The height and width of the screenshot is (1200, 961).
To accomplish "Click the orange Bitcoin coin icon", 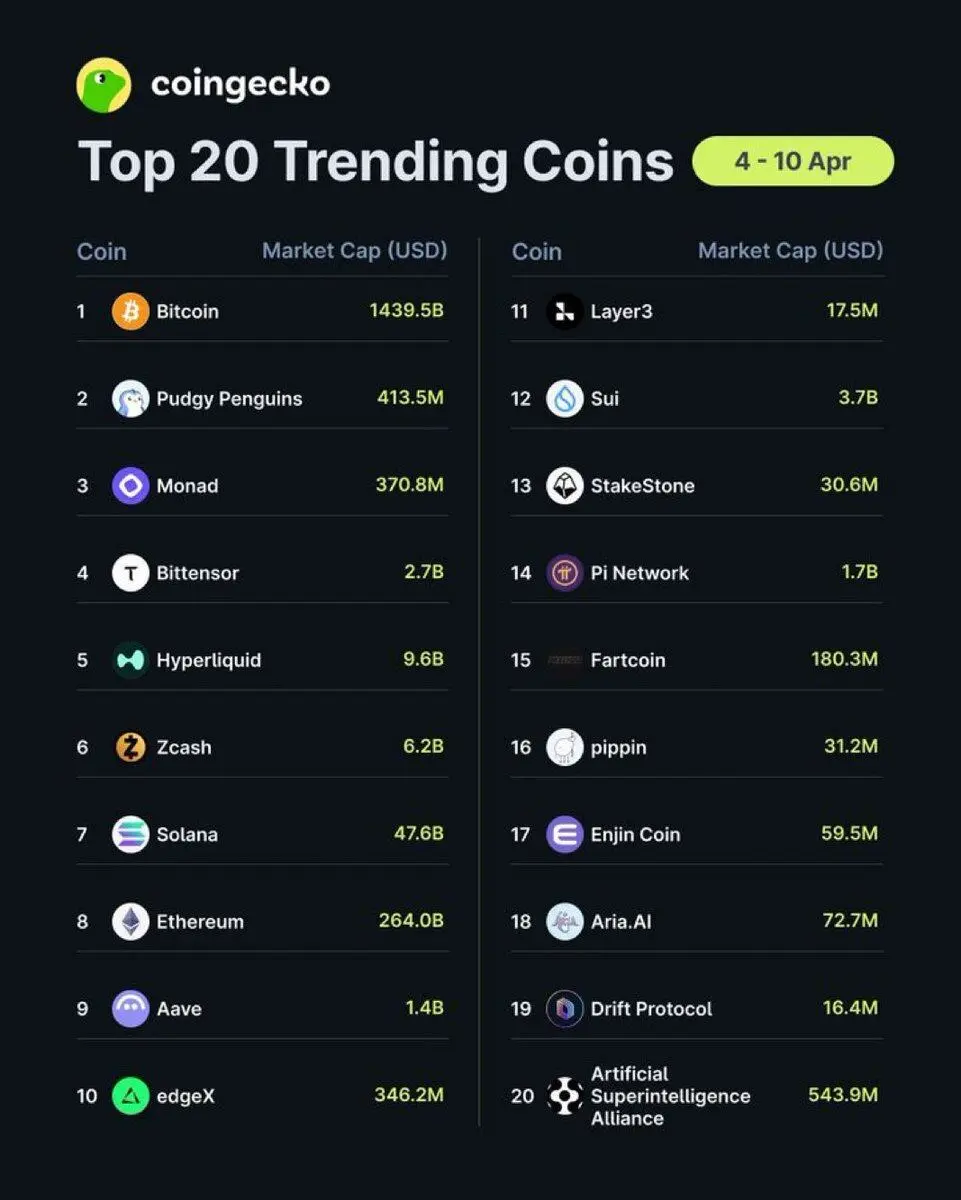I will [130, 311].
